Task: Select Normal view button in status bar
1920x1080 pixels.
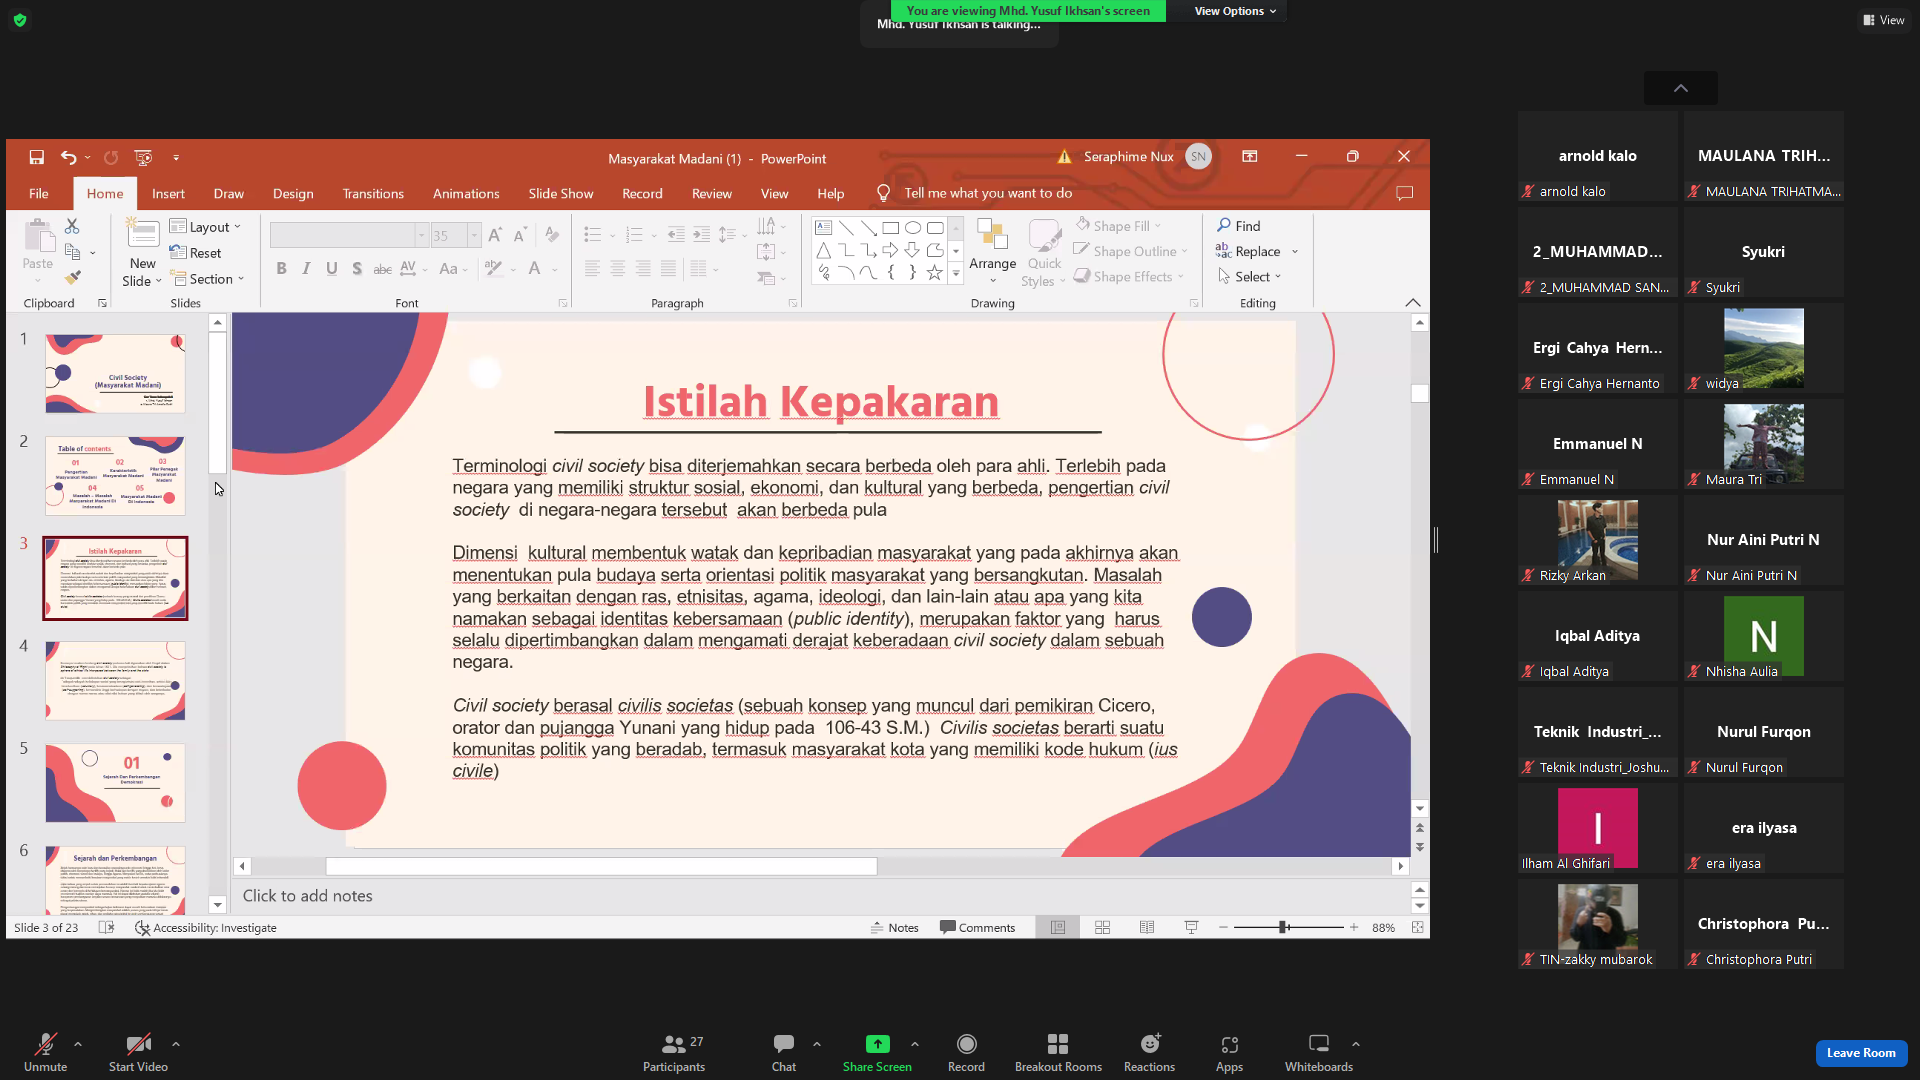Action: [1058, 928]
